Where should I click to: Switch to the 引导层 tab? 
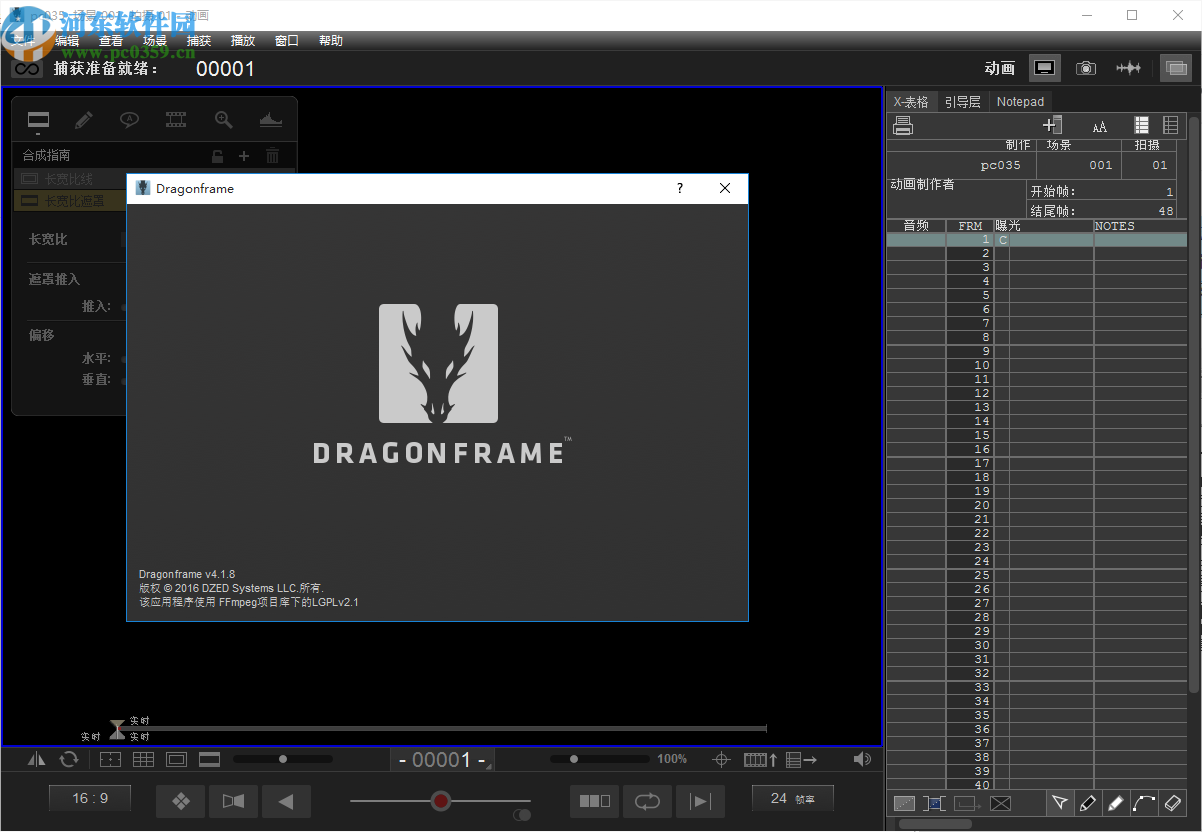click(x=960, y=101)
